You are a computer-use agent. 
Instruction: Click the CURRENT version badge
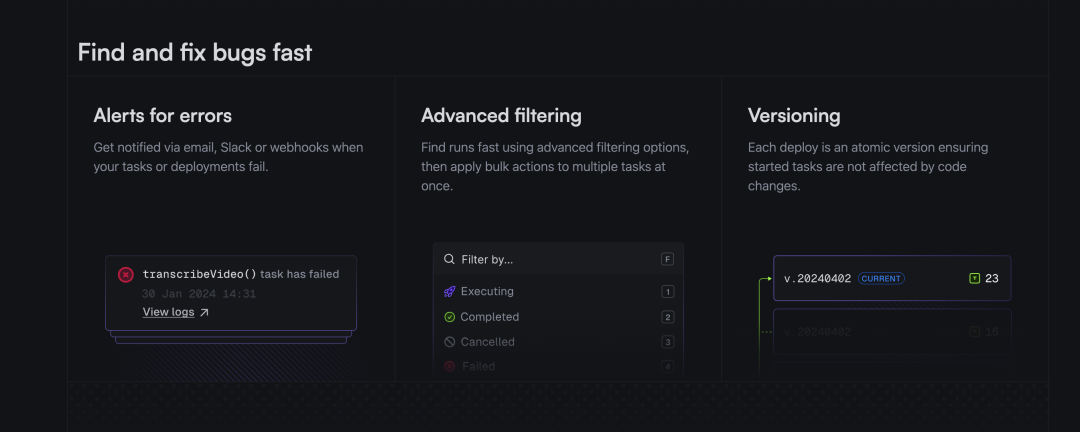point(881,278)
